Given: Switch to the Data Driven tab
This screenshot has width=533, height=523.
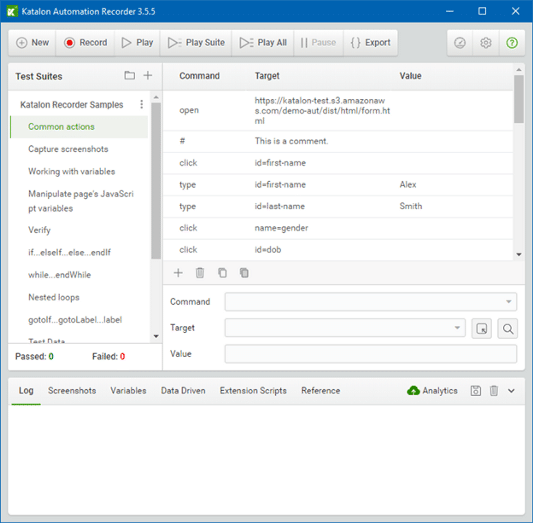Looking at the screenshot, I should point(183,391).
